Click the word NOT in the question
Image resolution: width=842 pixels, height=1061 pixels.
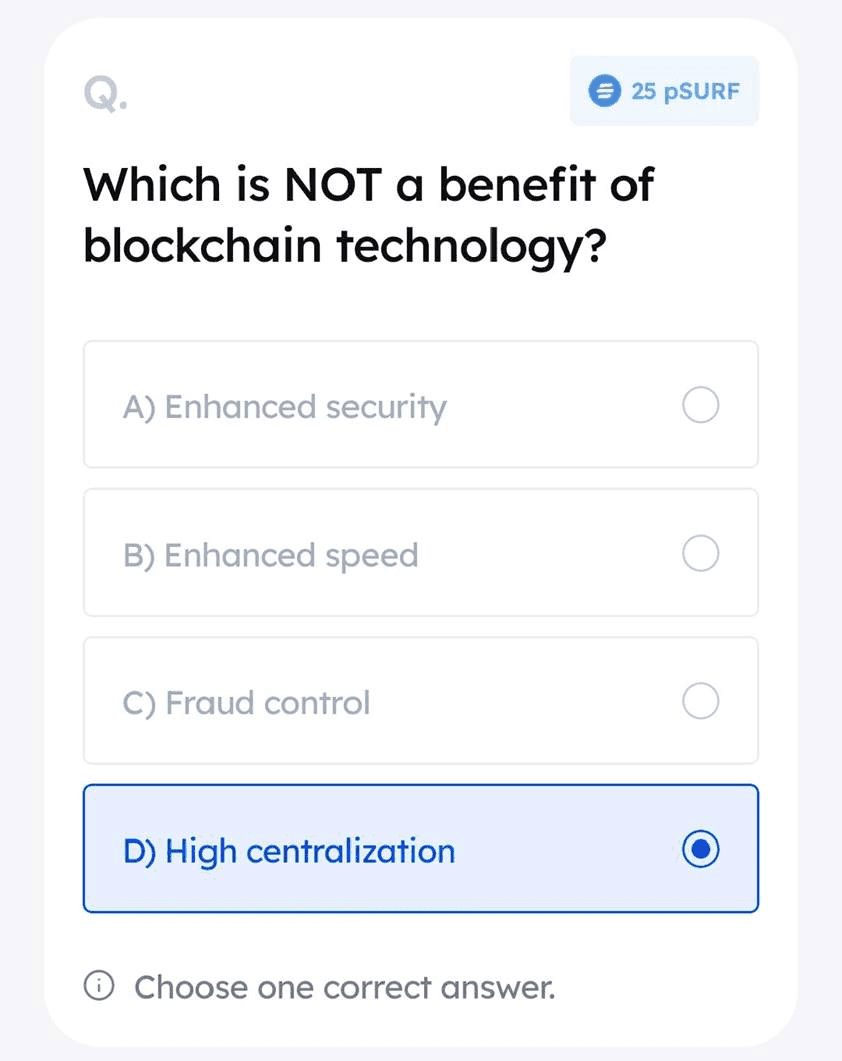click(x=333, y=185)
